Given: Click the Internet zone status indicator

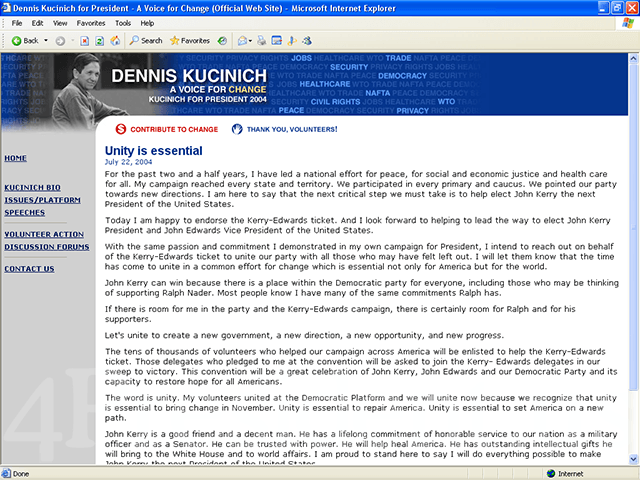Looking at the screenshot, I should click(x=565, y=473).
